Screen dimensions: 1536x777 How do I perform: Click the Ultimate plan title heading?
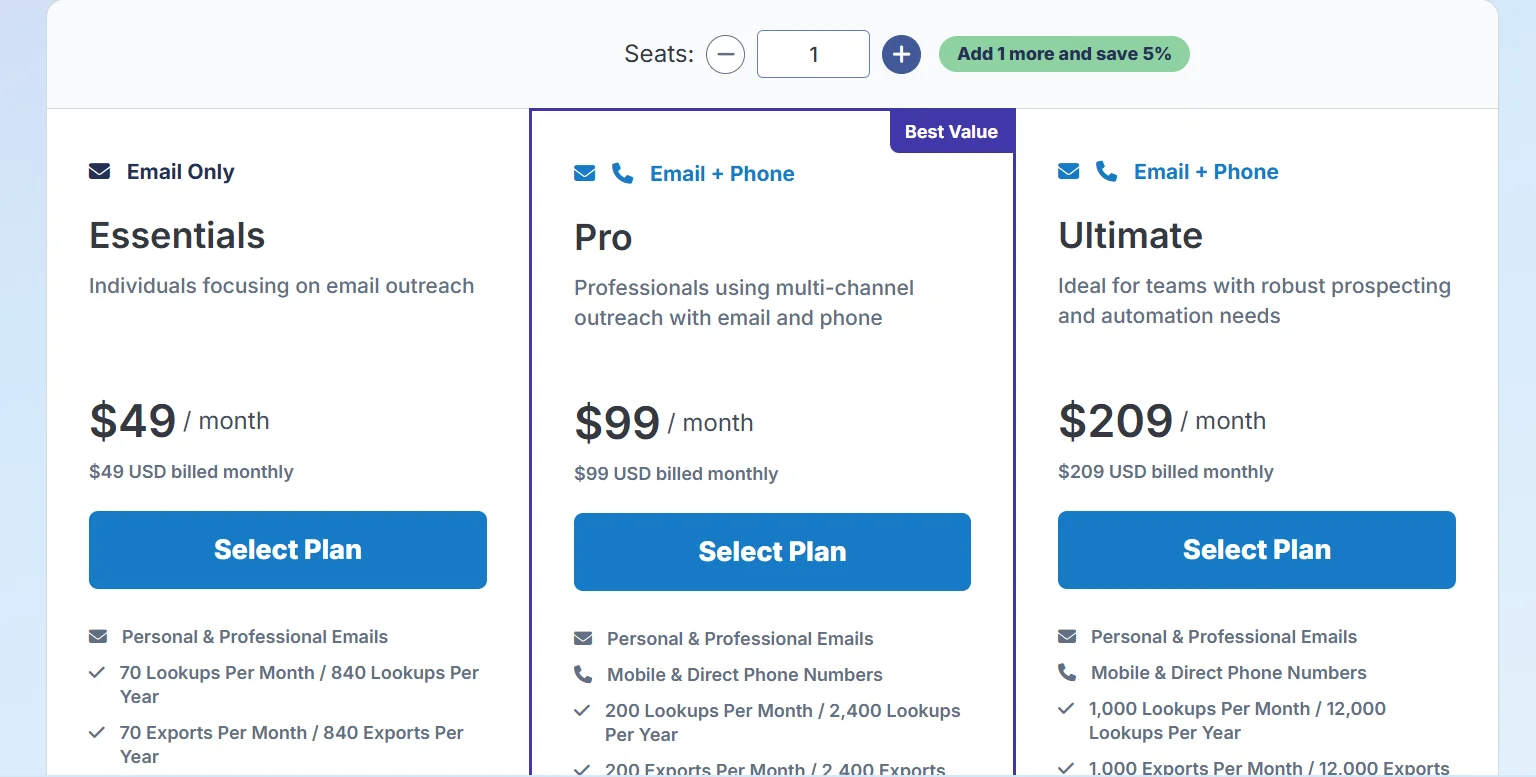[x=1130, y=236]
